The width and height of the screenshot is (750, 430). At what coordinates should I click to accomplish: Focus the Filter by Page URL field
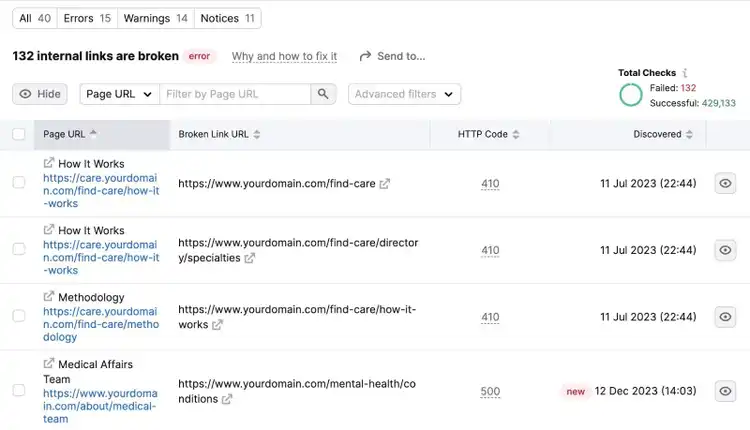tap(235, 94)
